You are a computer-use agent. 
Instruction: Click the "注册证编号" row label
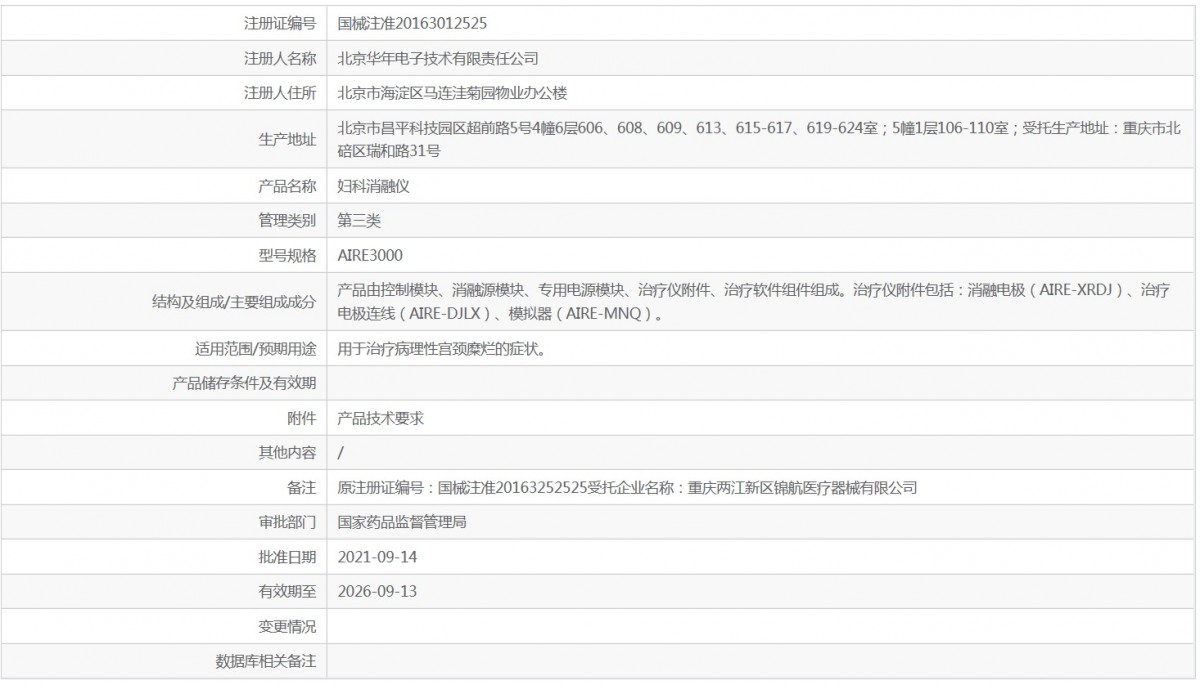pyautogui.click(x=280, y=22)
